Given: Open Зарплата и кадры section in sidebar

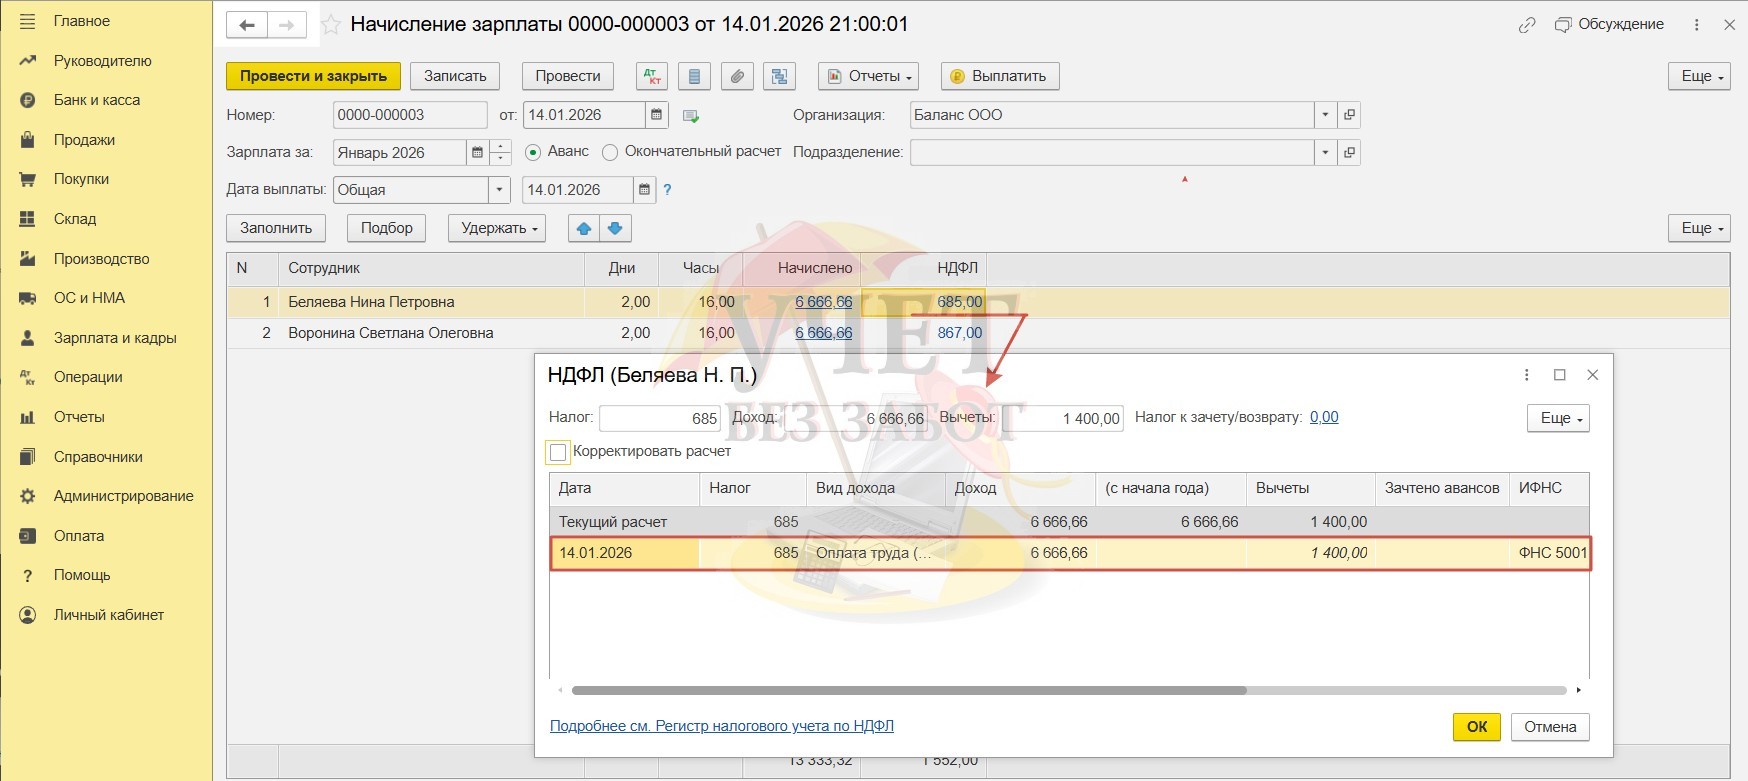Looking at the screenshot, I should (115, 338).
